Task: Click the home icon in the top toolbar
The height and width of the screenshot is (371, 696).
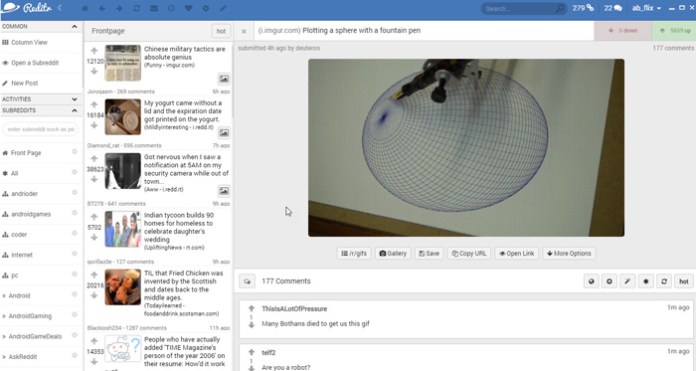Action: [85, 8]
